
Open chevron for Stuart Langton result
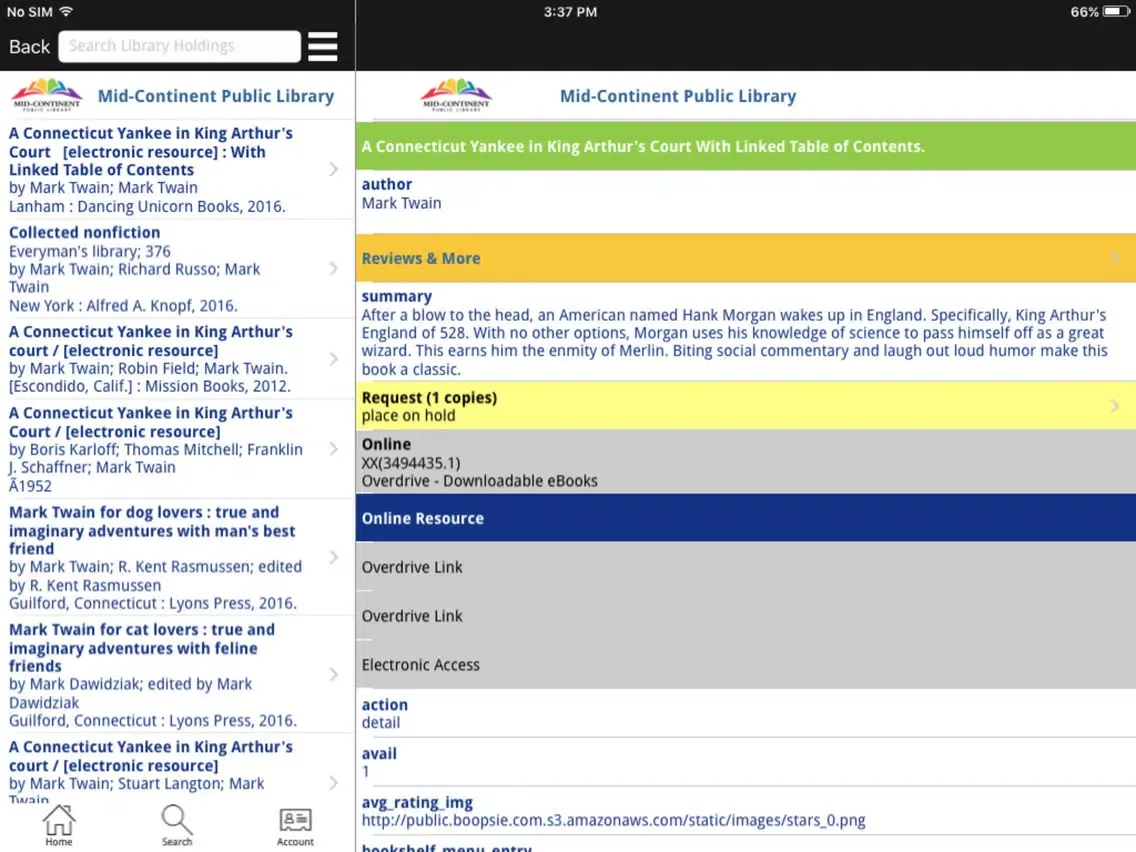(x=333, y=782)
